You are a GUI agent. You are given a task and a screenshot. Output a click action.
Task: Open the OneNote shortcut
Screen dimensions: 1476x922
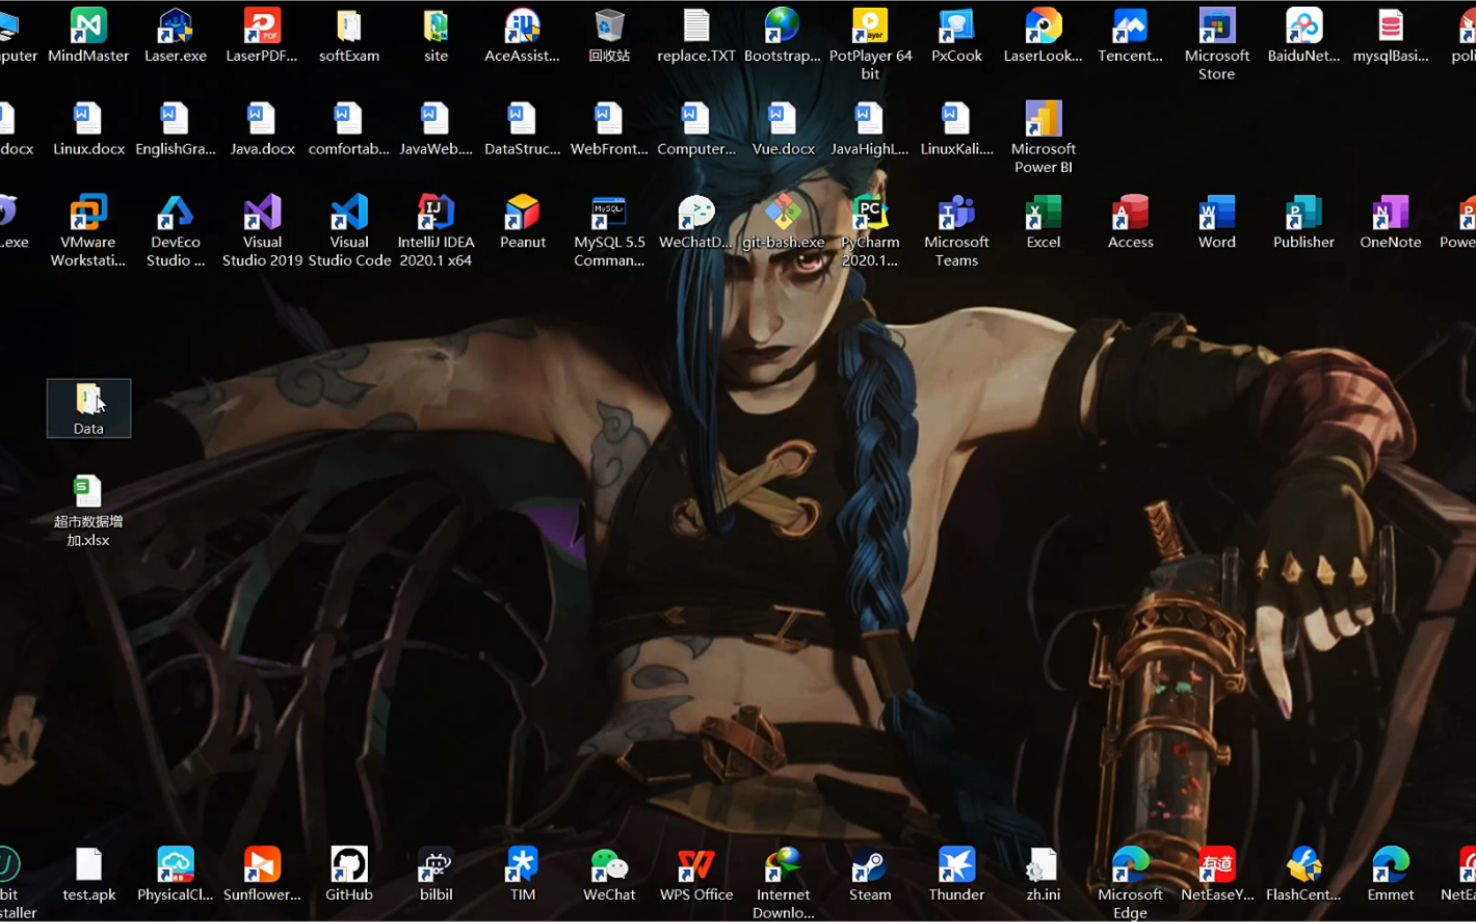point(1390,221)
